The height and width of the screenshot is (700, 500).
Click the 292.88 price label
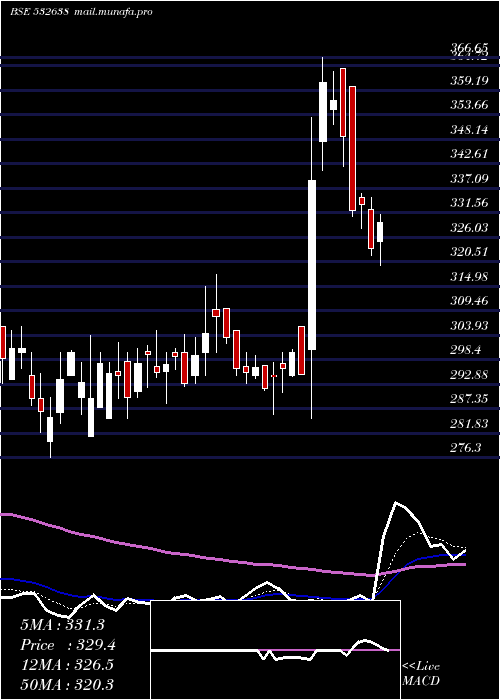pos(469,375)
